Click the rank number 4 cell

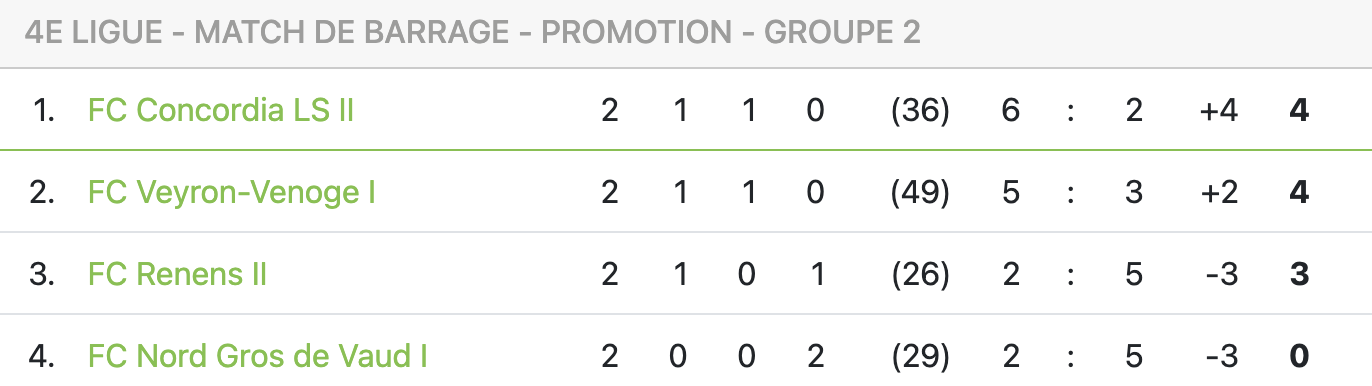tap(42, 356)
